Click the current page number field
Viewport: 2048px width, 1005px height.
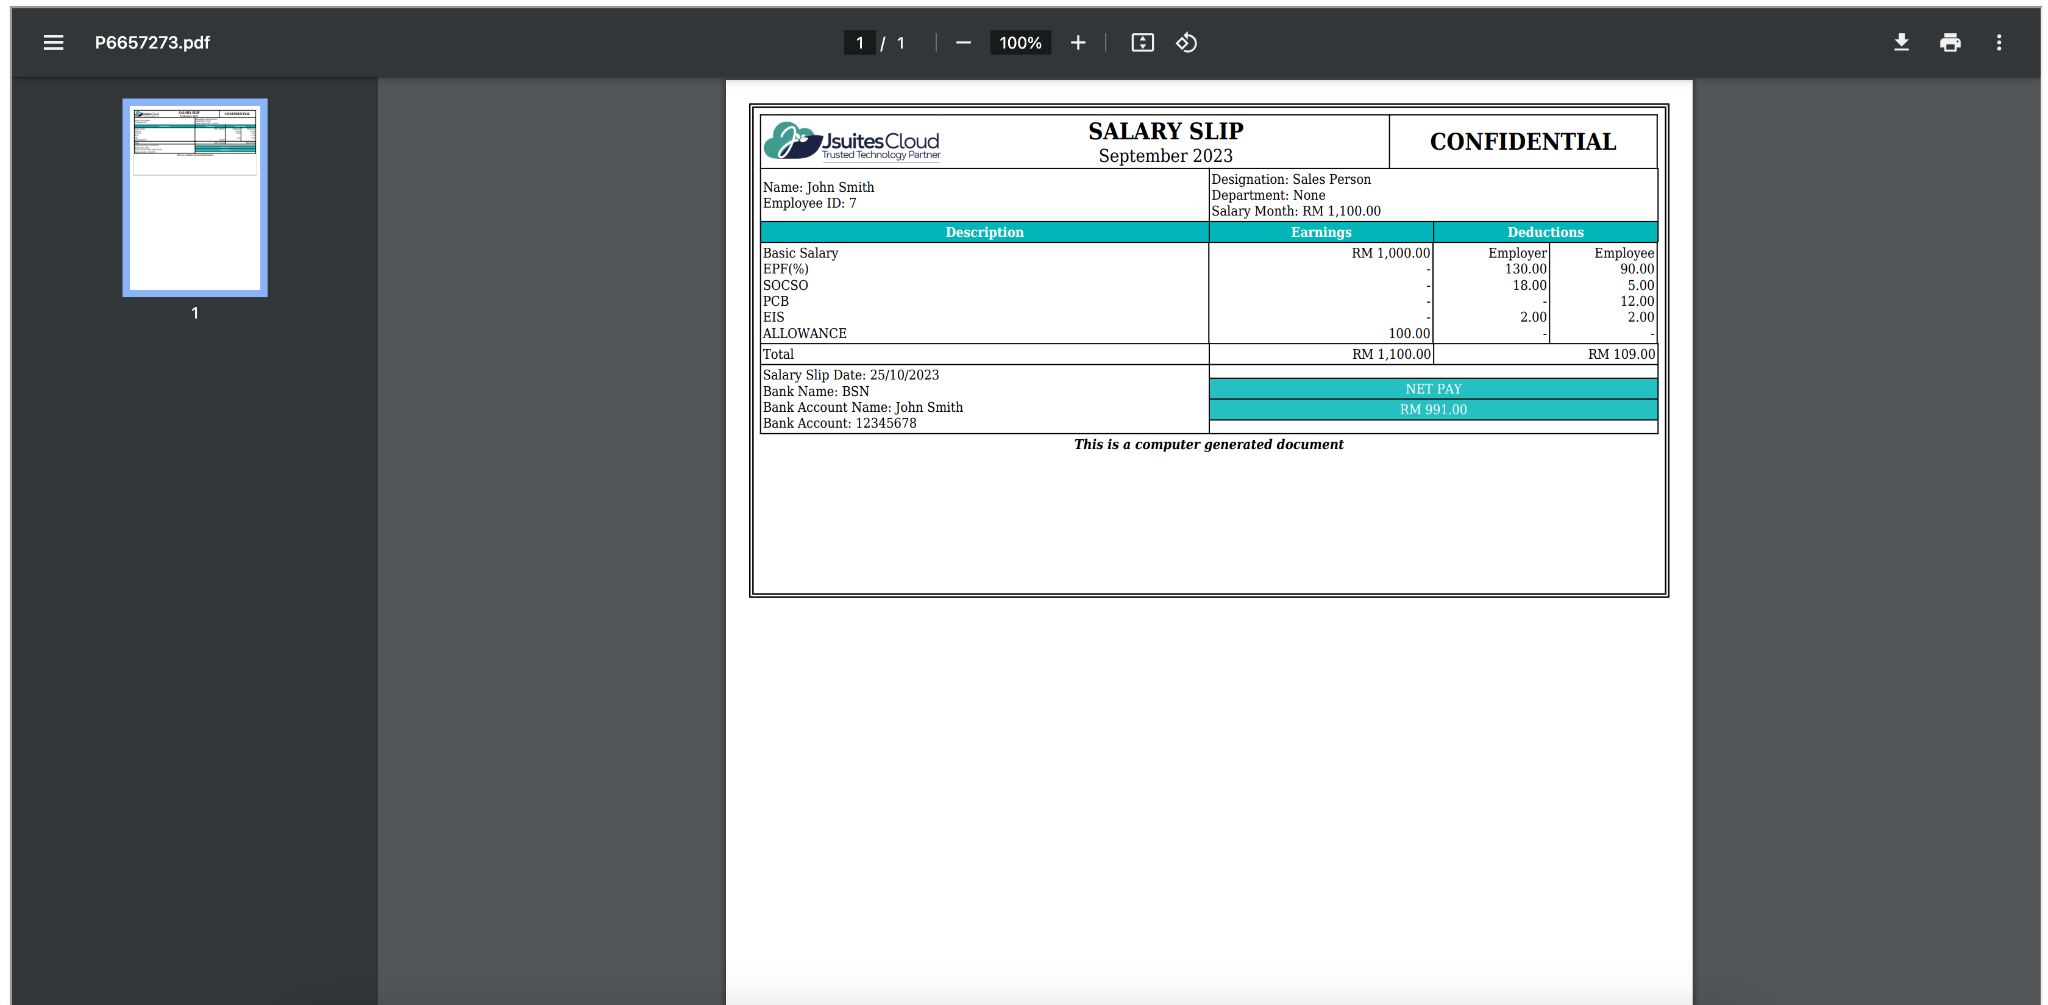click(859, 42)
